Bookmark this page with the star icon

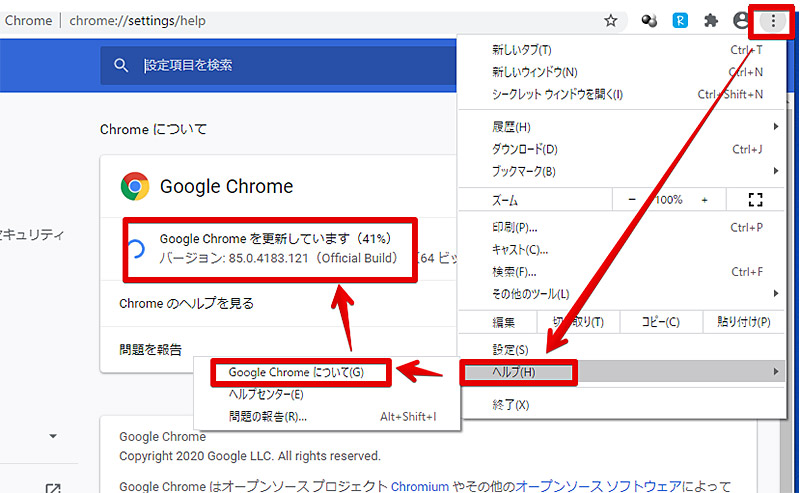pos(610,21)
